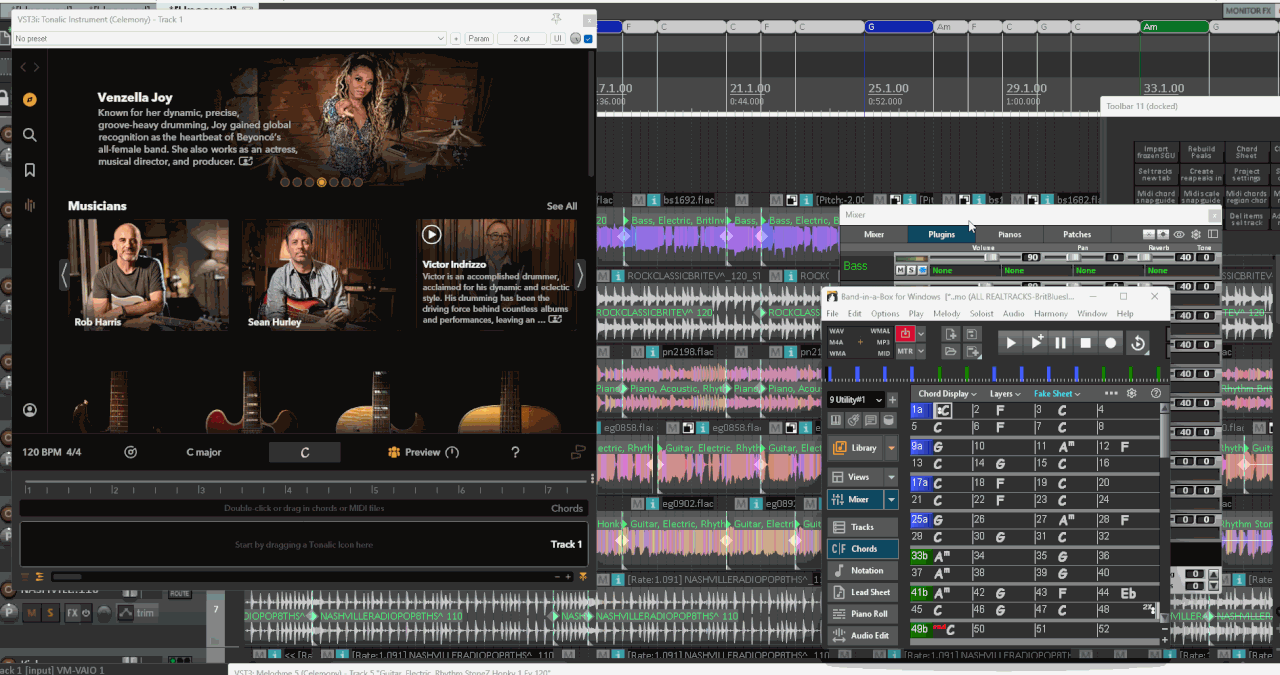Click the plus button beside preset box

pos(456,38)
